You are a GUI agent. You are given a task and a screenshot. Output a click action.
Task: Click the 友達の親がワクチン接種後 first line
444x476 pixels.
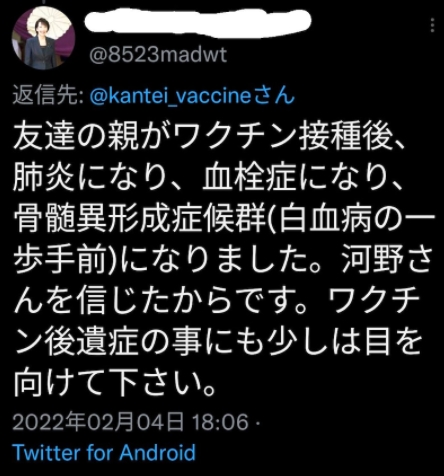click(x=209, y=137)
